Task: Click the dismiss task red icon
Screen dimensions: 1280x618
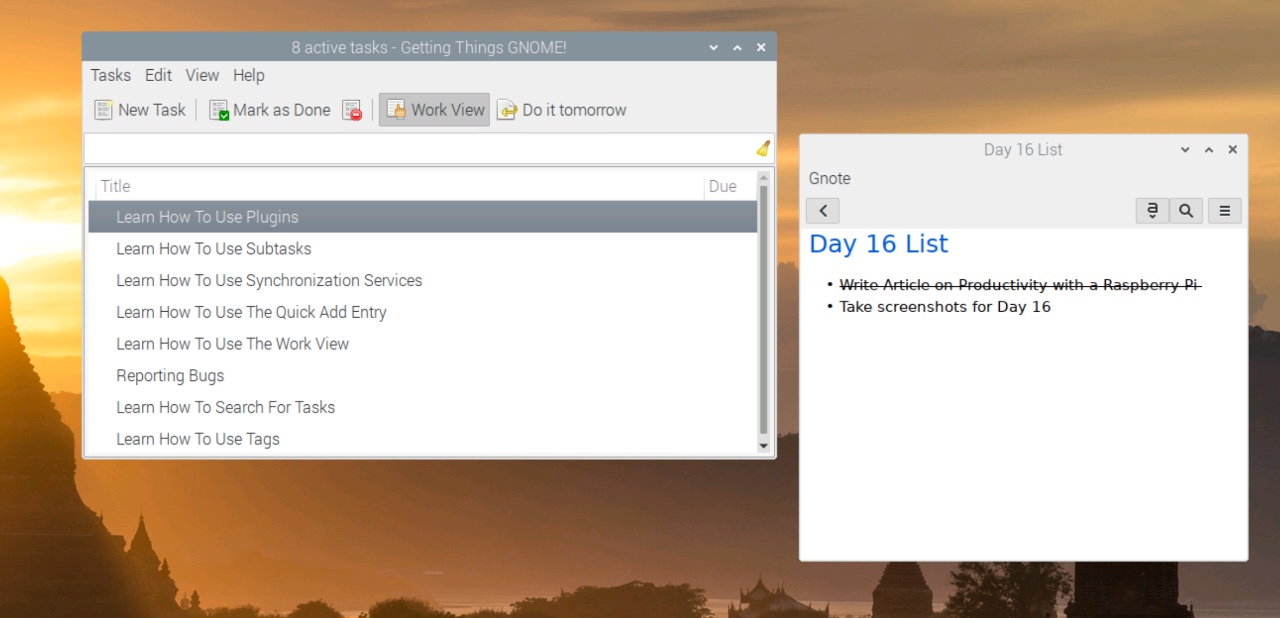Action: pyautogui.click(x=351, y=110)
